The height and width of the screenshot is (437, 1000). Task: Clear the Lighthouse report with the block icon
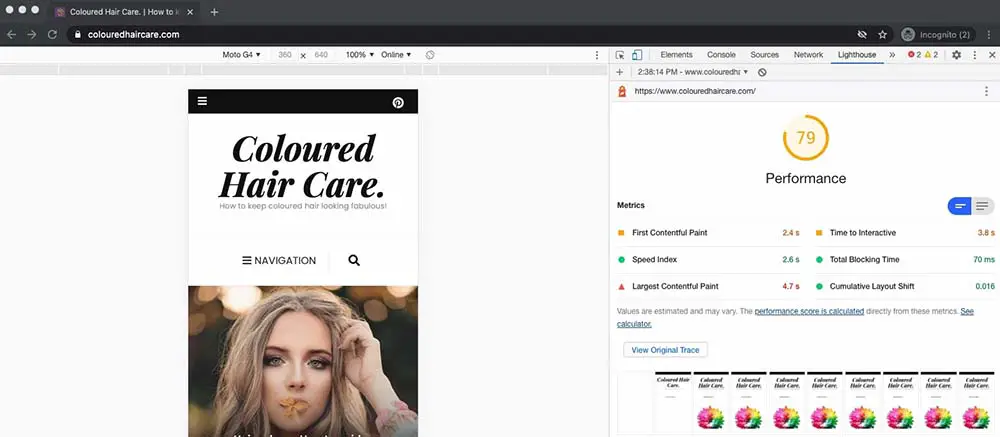(762, 72)
